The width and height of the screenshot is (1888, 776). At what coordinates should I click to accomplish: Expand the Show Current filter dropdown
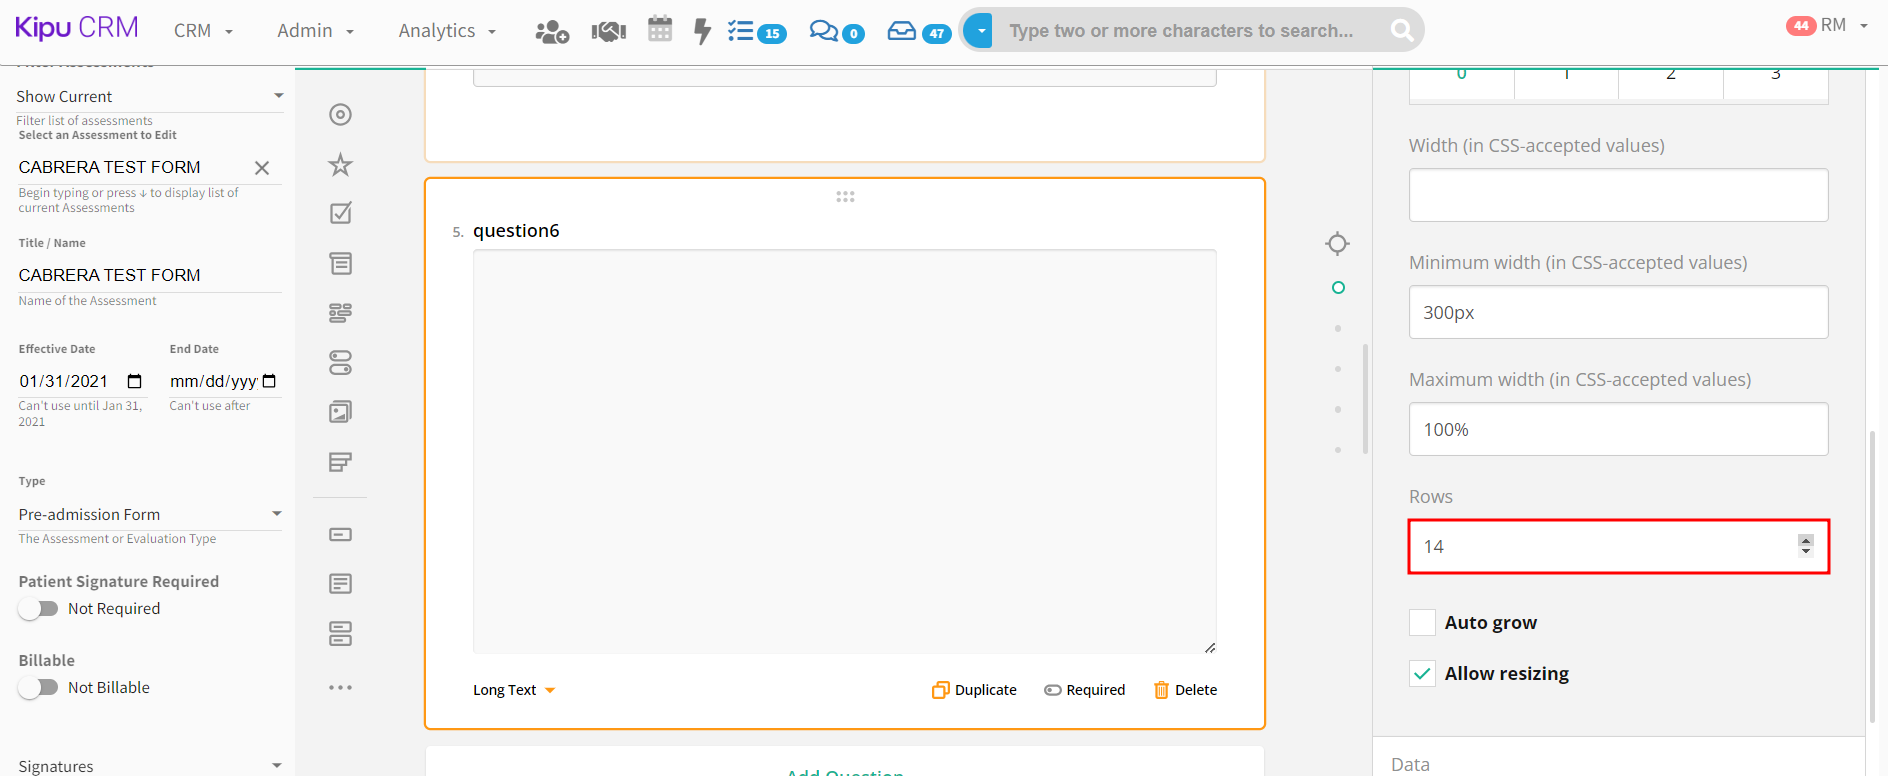148,96
